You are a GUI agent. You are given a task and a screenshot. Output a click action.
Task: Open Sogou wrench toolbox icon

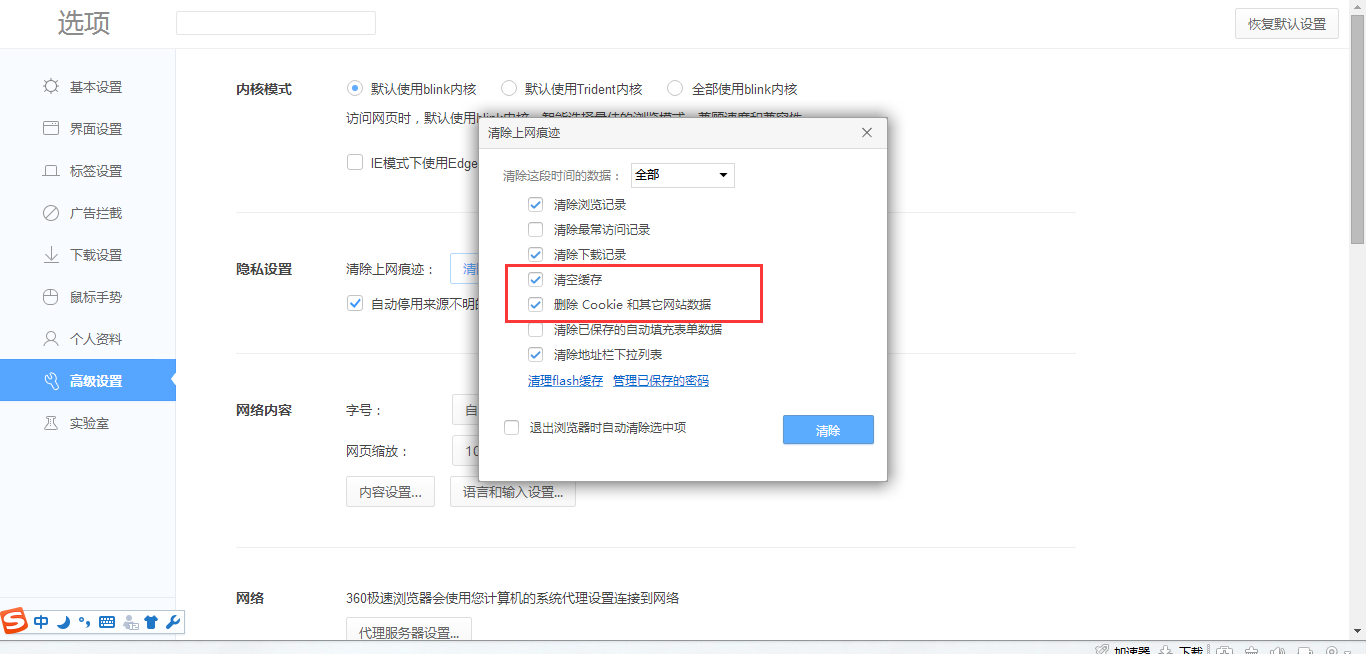pos(172,622)
